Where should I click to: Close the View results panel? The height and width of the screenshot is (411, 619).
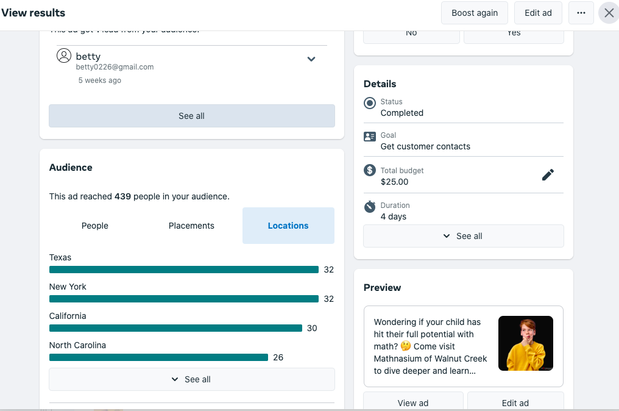point(608,13)
